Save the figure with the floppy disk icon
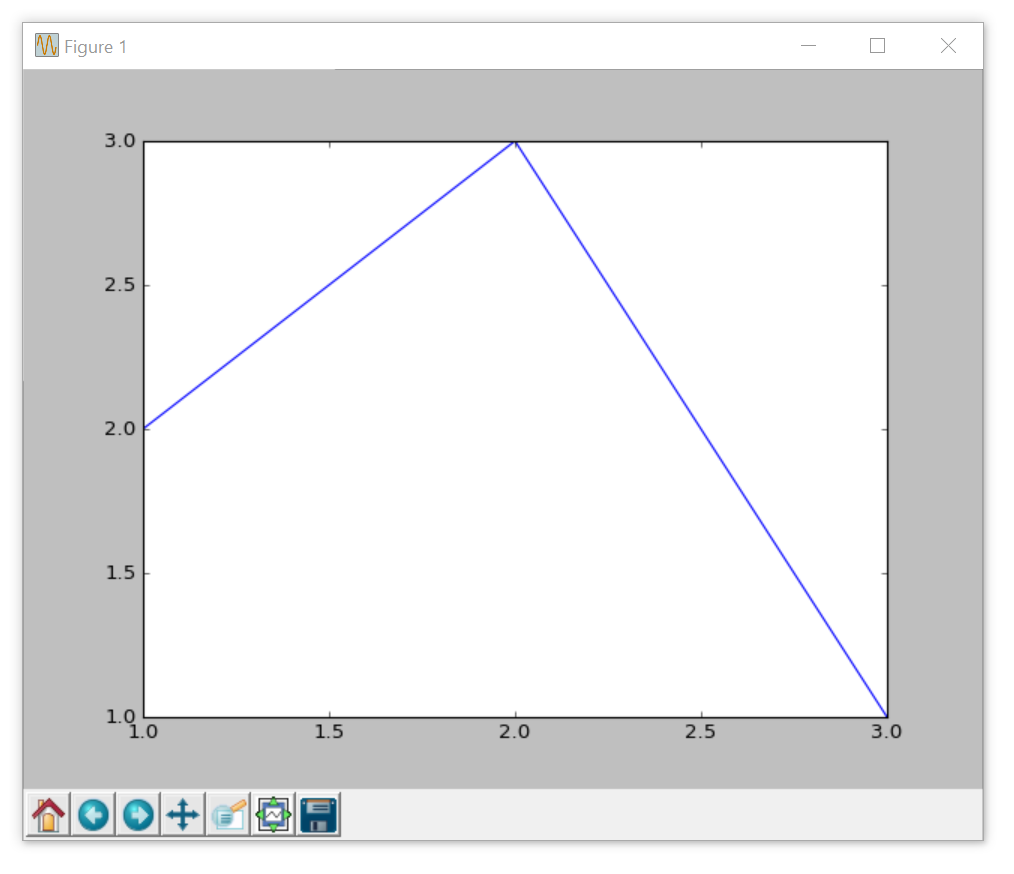The width and height of the screenshot is (1014, 874). coord(319,815)
